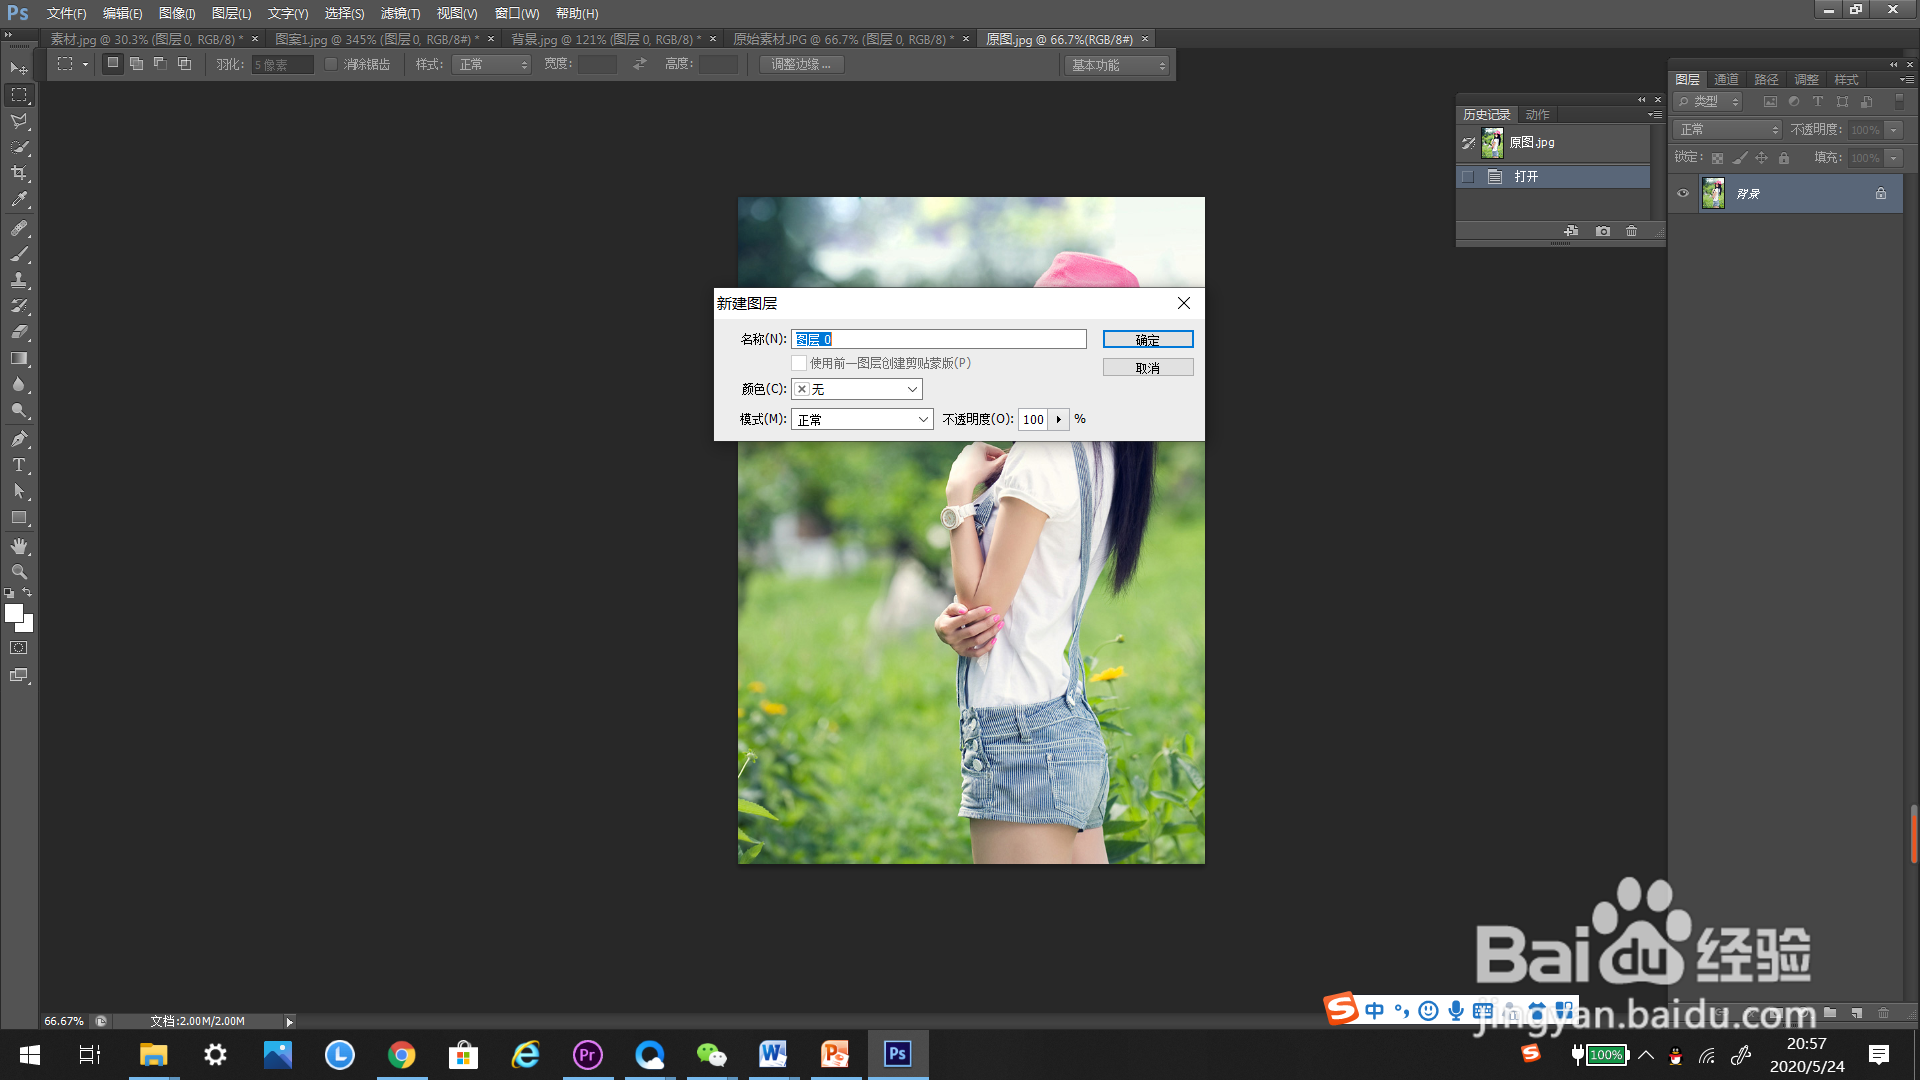Switch to the 通道 Channels tab
Screen dimensions: 1920x1080
[1726, 80]
